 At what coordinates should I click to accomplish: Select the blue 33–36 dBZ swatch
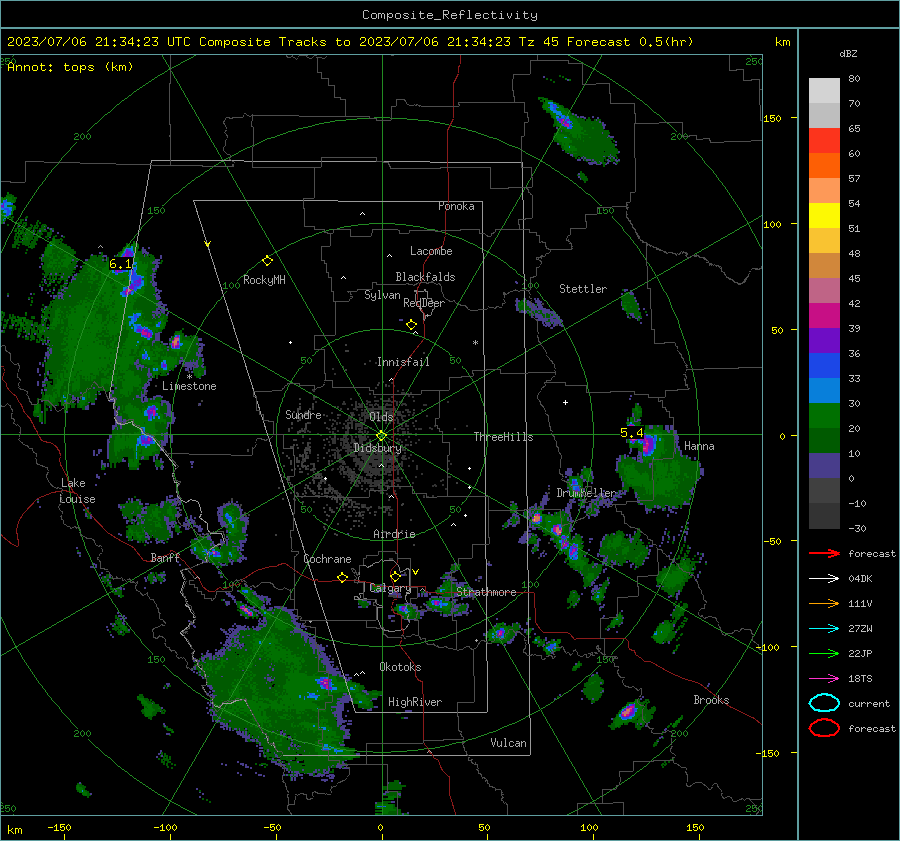pyautogui.click(x=824, y=366)
